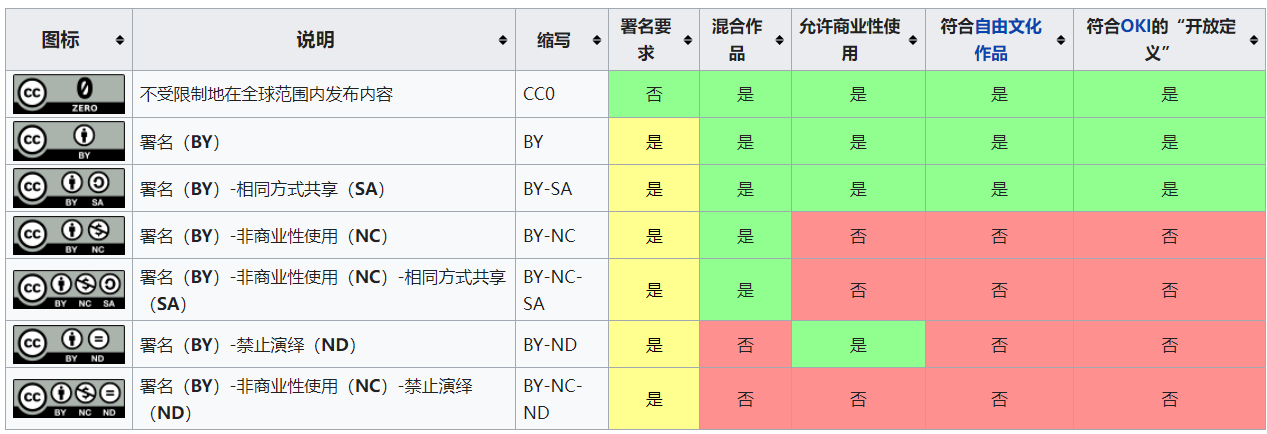Click the red 否 cell for BY-ND 混合作品
Screen dimensions: 1267x434
[745, 344]
